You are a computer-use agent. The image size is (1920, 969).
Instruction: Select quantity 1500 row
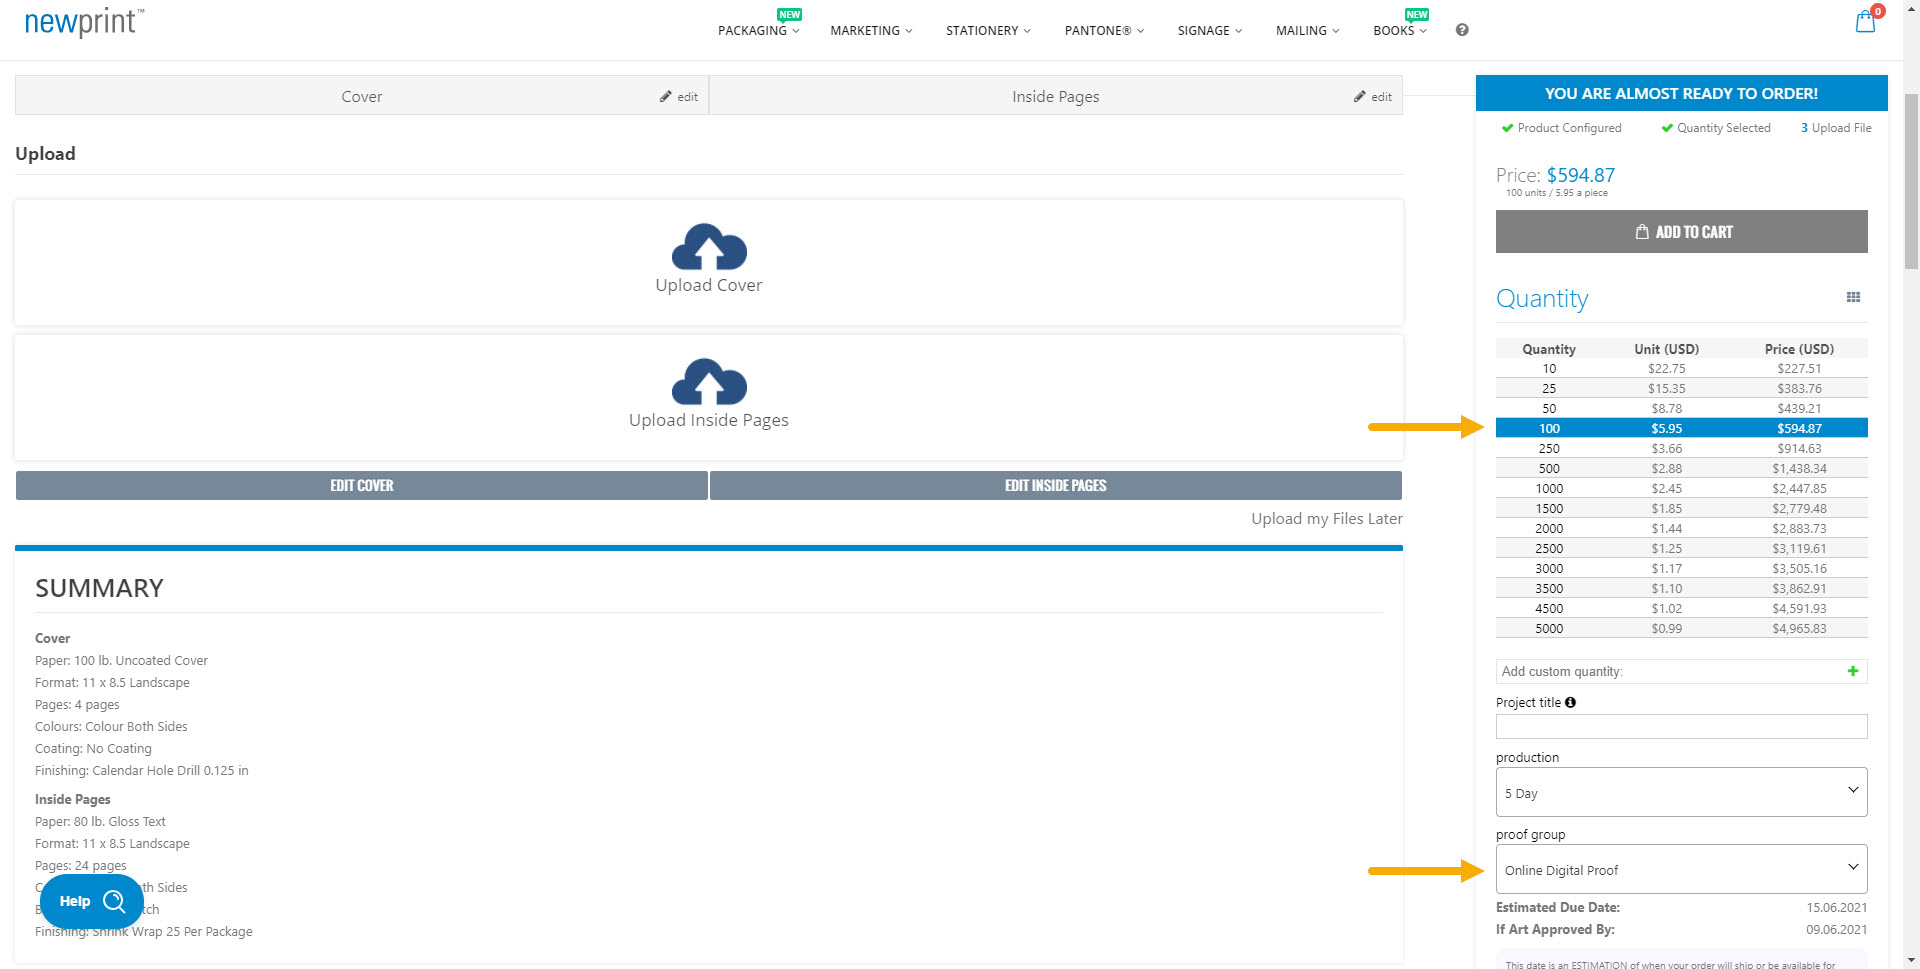[x=1681, y=508]
